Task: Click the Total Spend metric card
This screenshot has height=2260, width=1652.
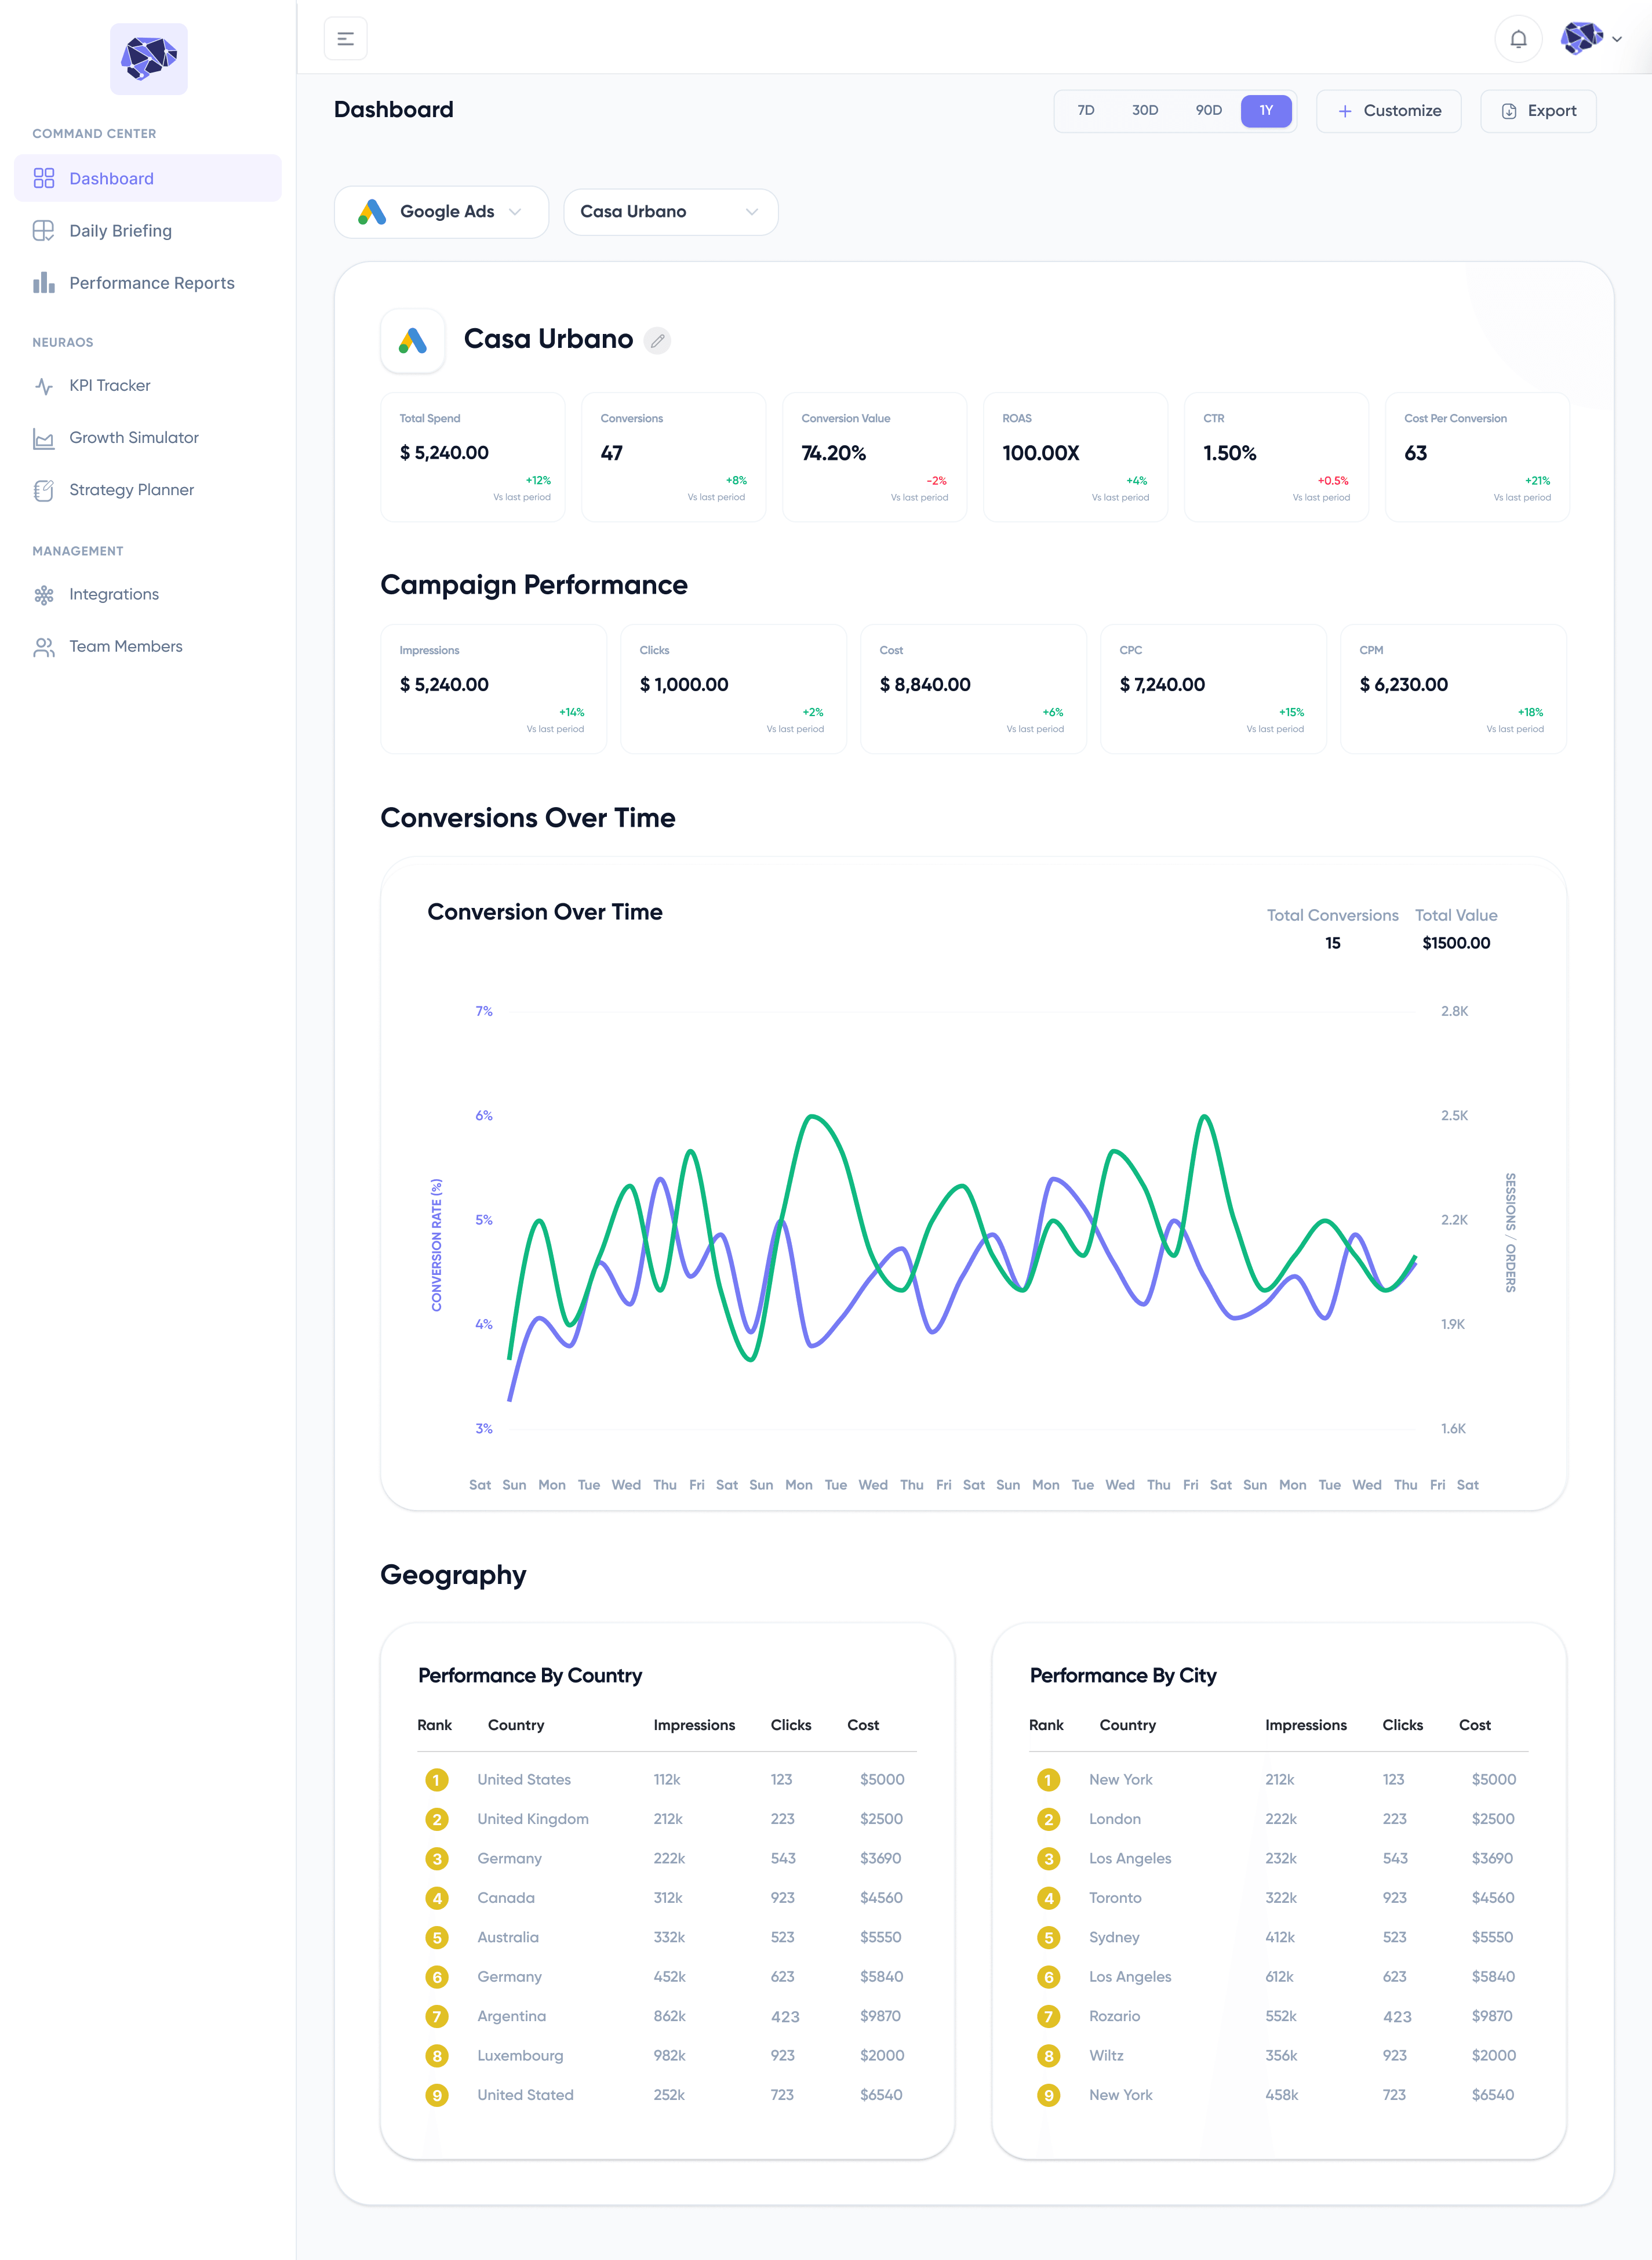Action: click(473, 457)
